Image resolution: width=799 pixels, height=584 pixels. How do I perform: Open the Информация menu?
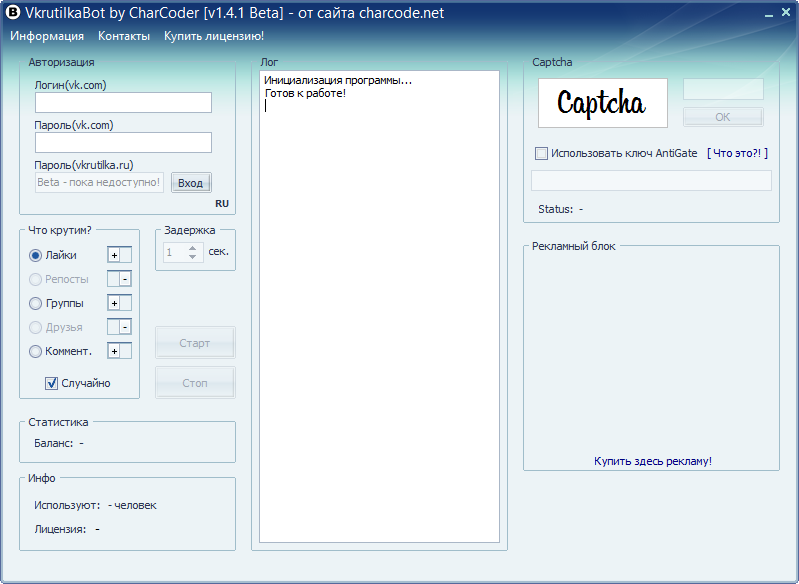coord(47,36)
